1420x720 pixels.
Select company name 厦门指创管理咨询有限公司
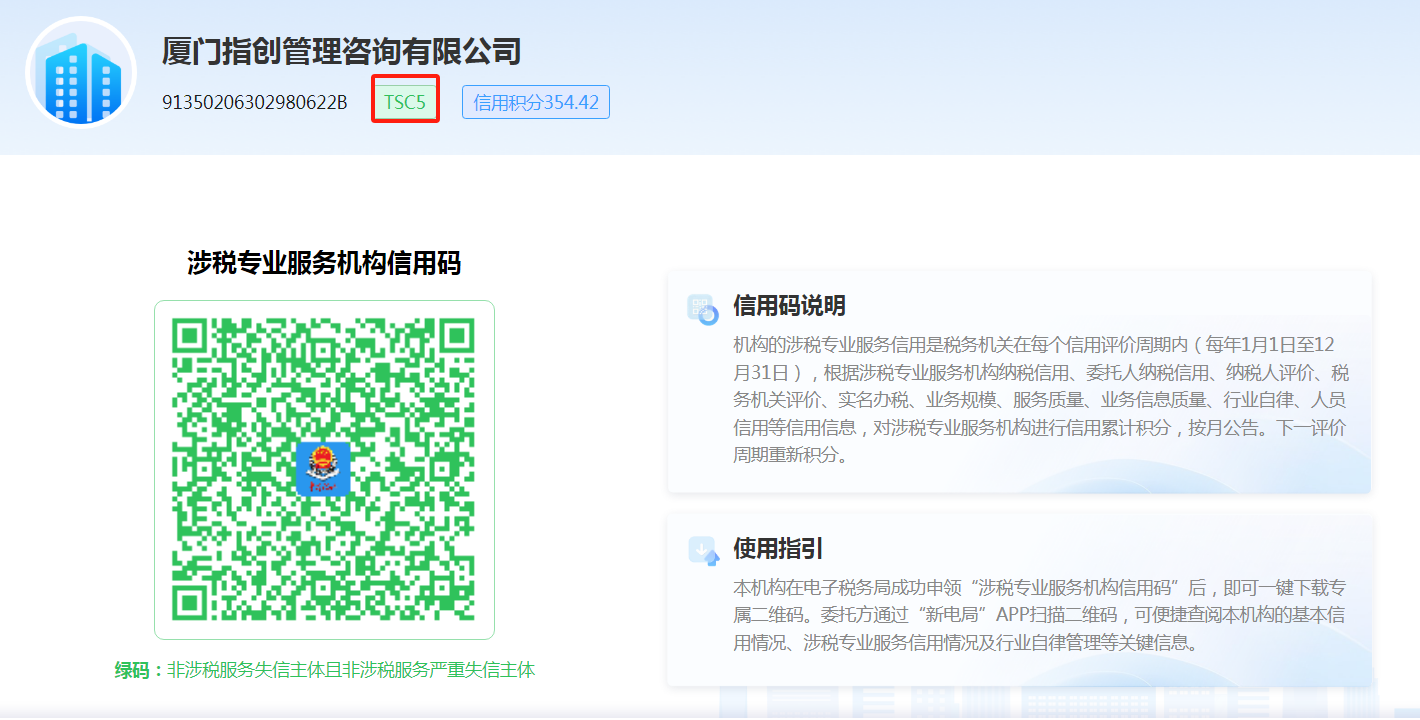342,51
